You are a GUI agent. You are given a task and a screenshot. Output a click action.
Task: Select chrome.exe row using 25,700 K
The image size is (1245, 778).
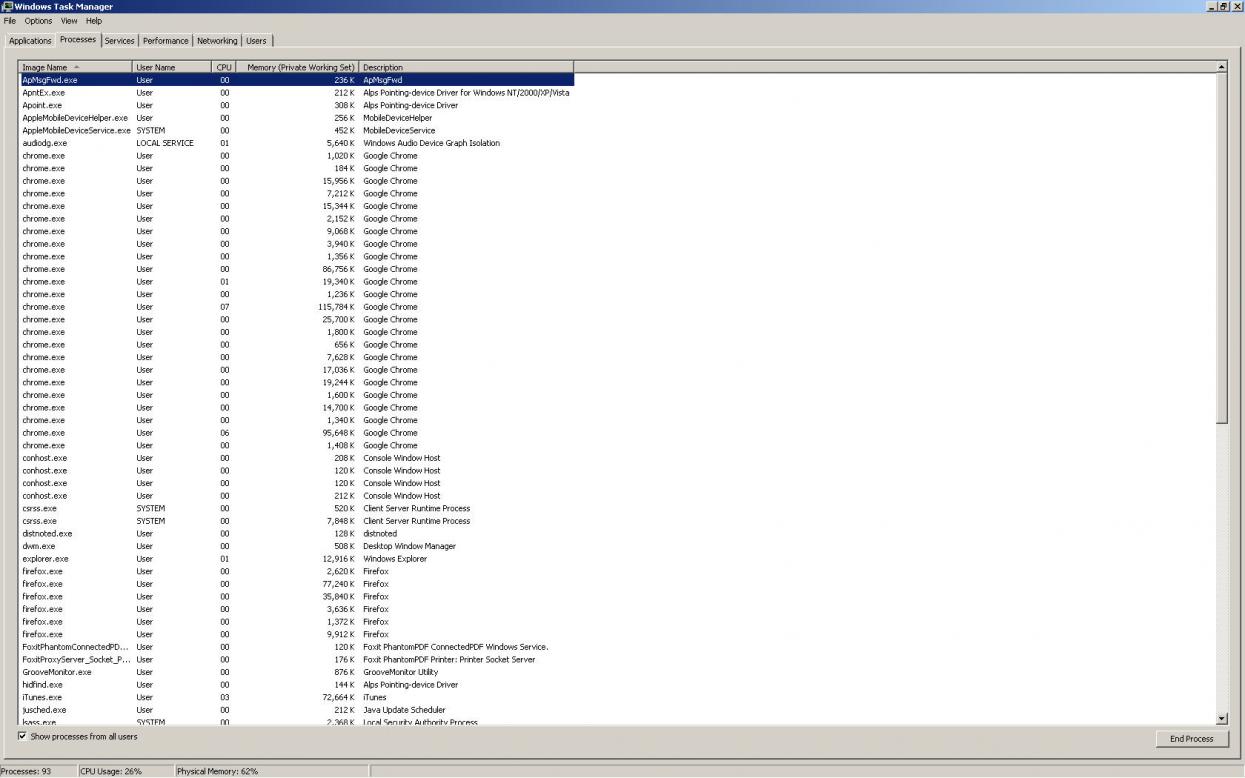[x=296, y=319]
